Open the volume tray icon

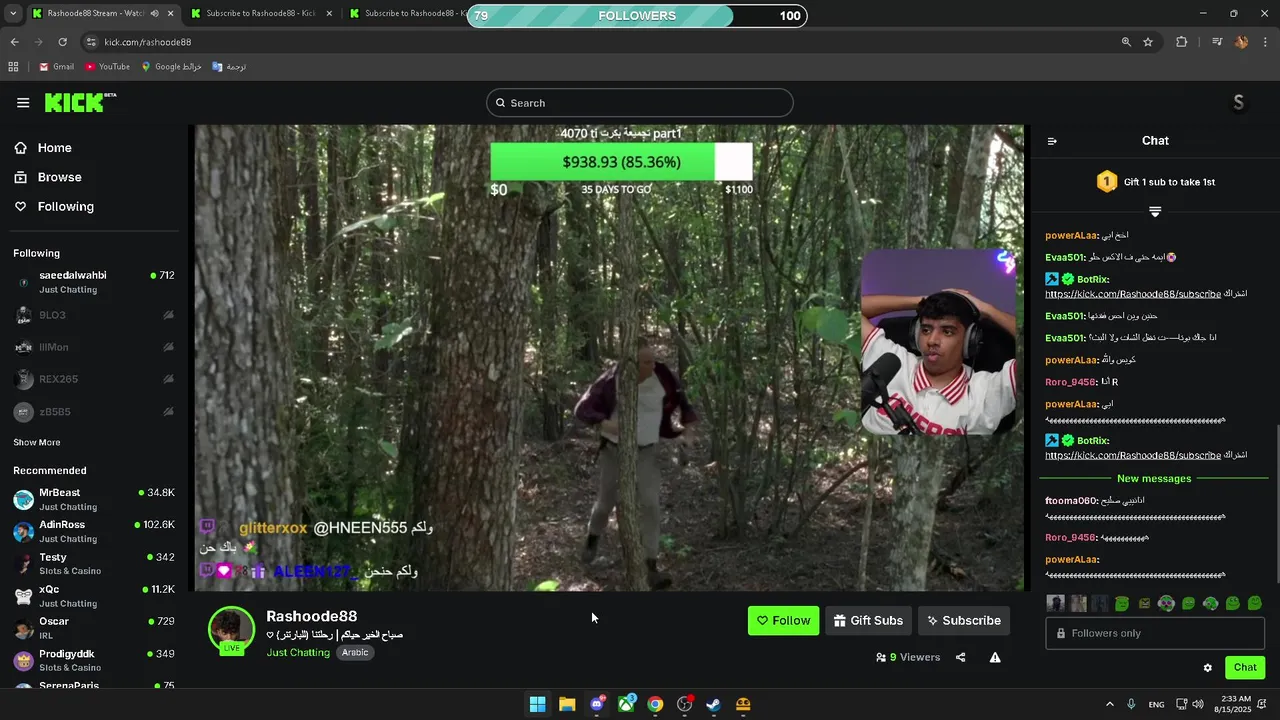point(1198,704)
